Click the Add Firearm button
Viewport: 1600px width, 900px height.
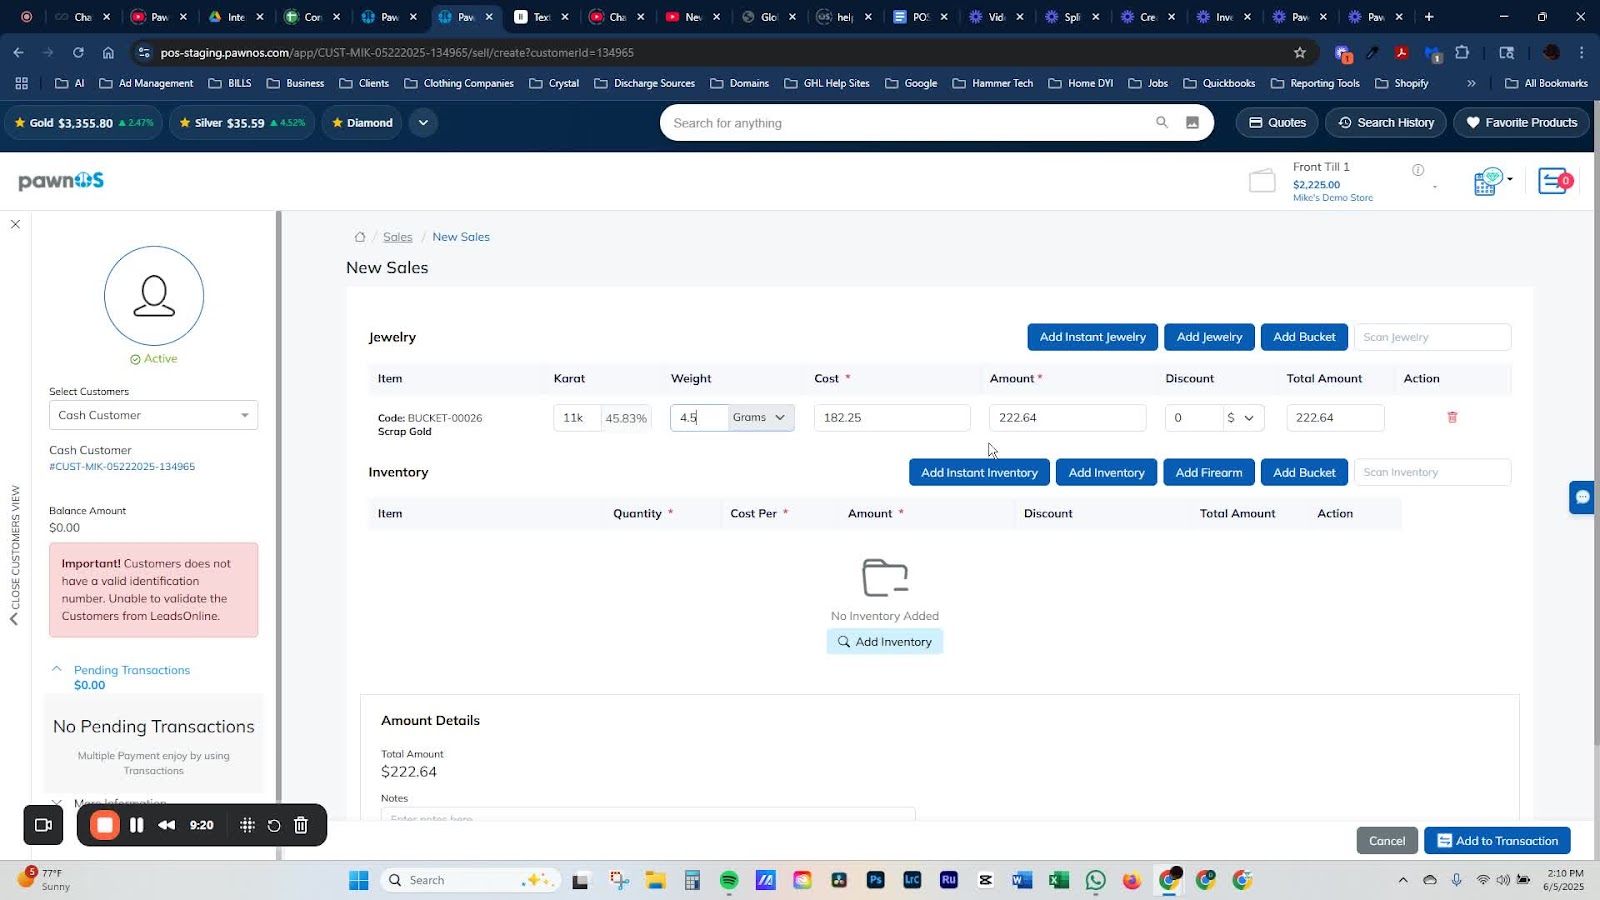(1209, 472)
